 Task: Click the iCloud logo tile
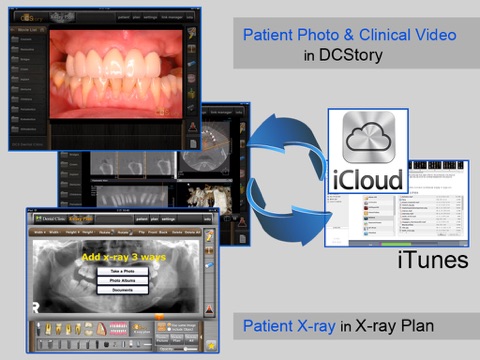tap(368, 151)
